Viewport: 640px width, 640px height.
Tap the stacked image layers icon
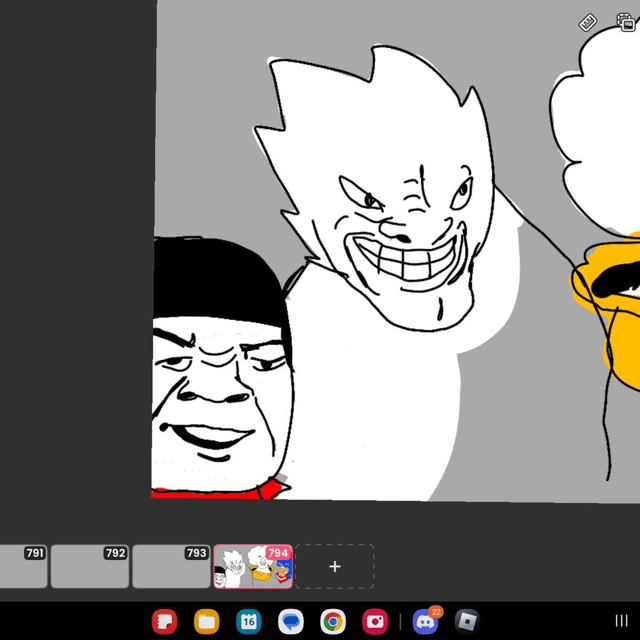tap(627, 22)
